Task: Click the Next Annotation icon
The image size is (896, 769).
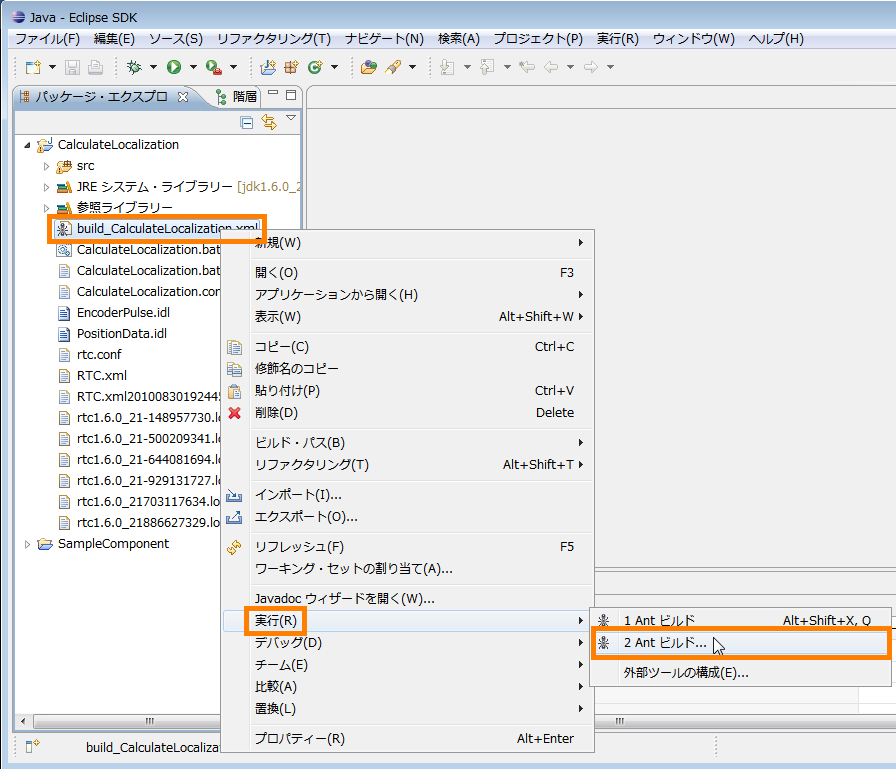Action: tap(447, 67)
